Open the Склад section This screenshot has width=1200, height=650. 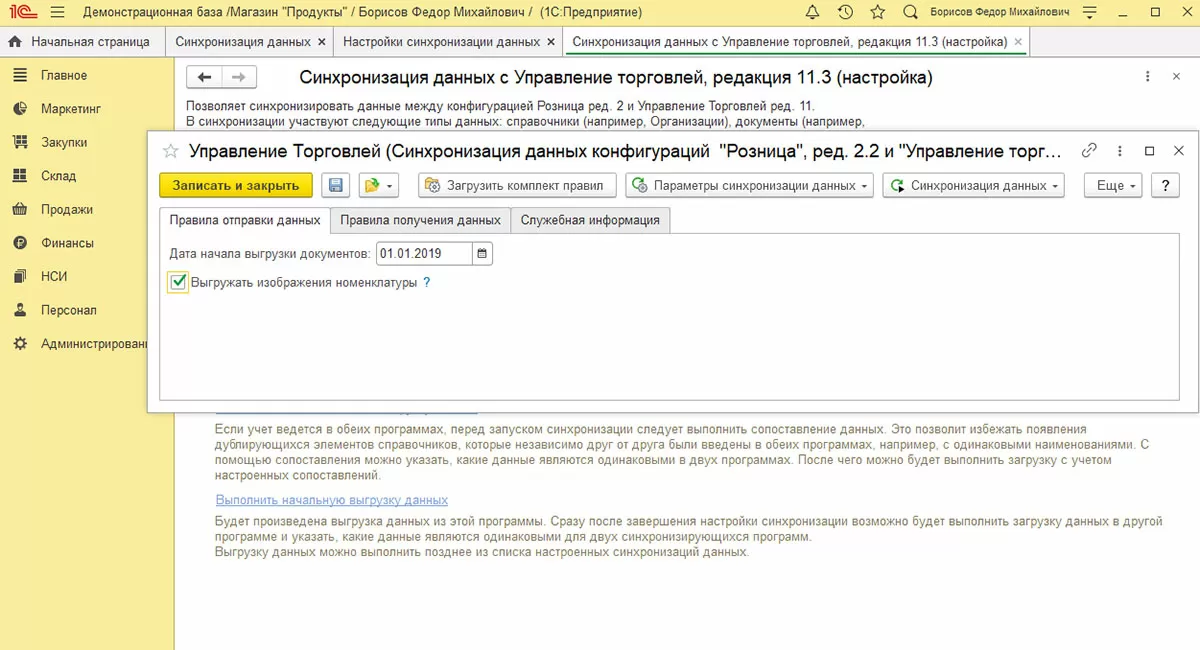[x=58, y=176]
